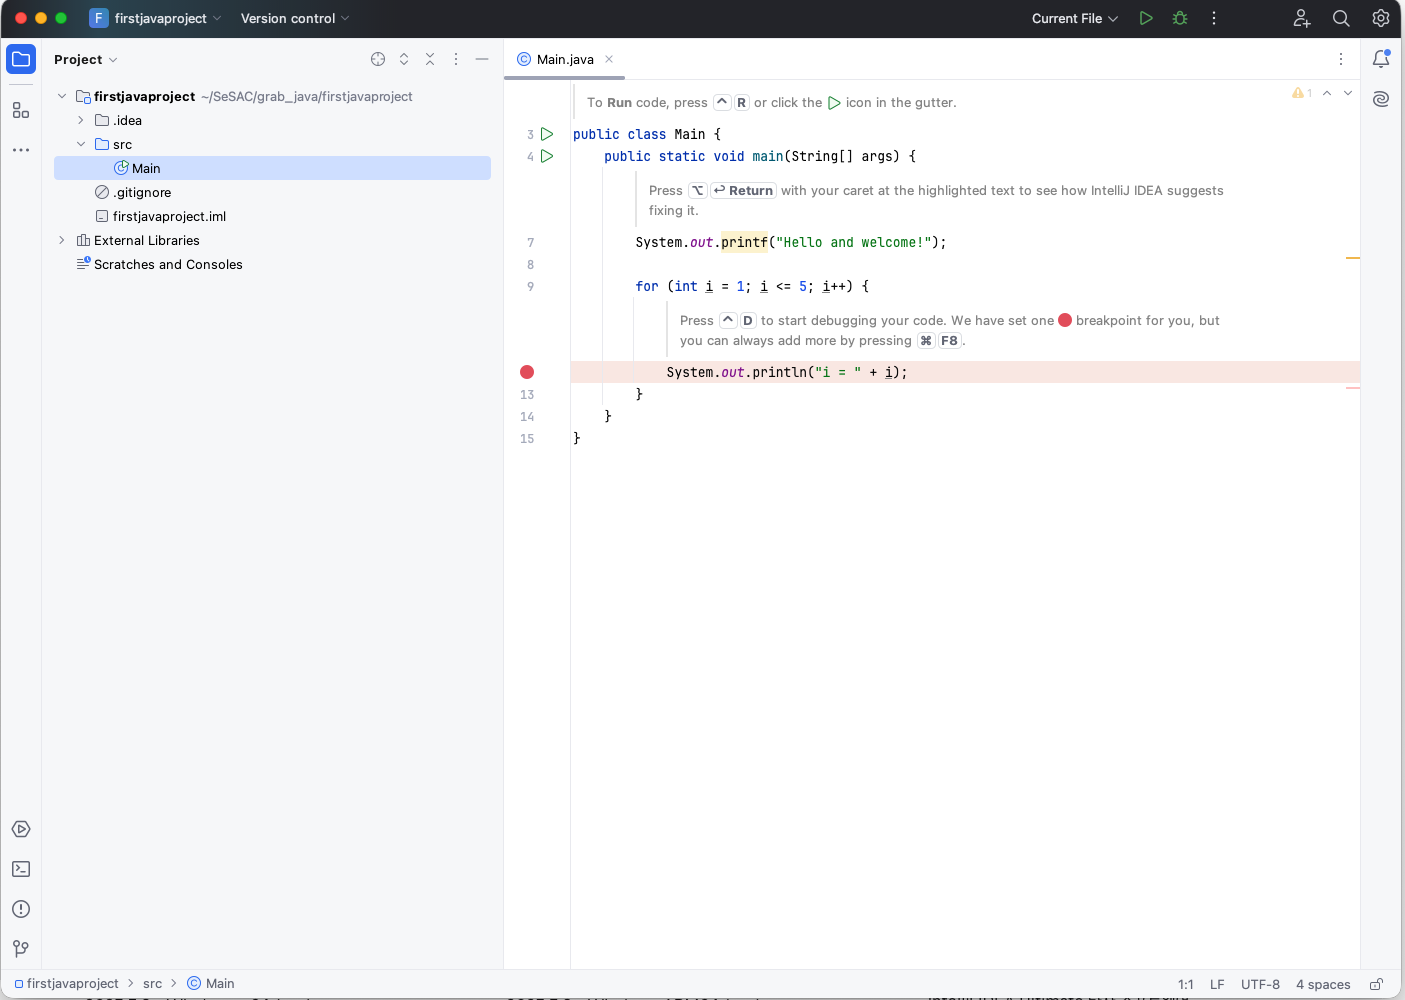Open Notifications bell

tap(1381, 59)
